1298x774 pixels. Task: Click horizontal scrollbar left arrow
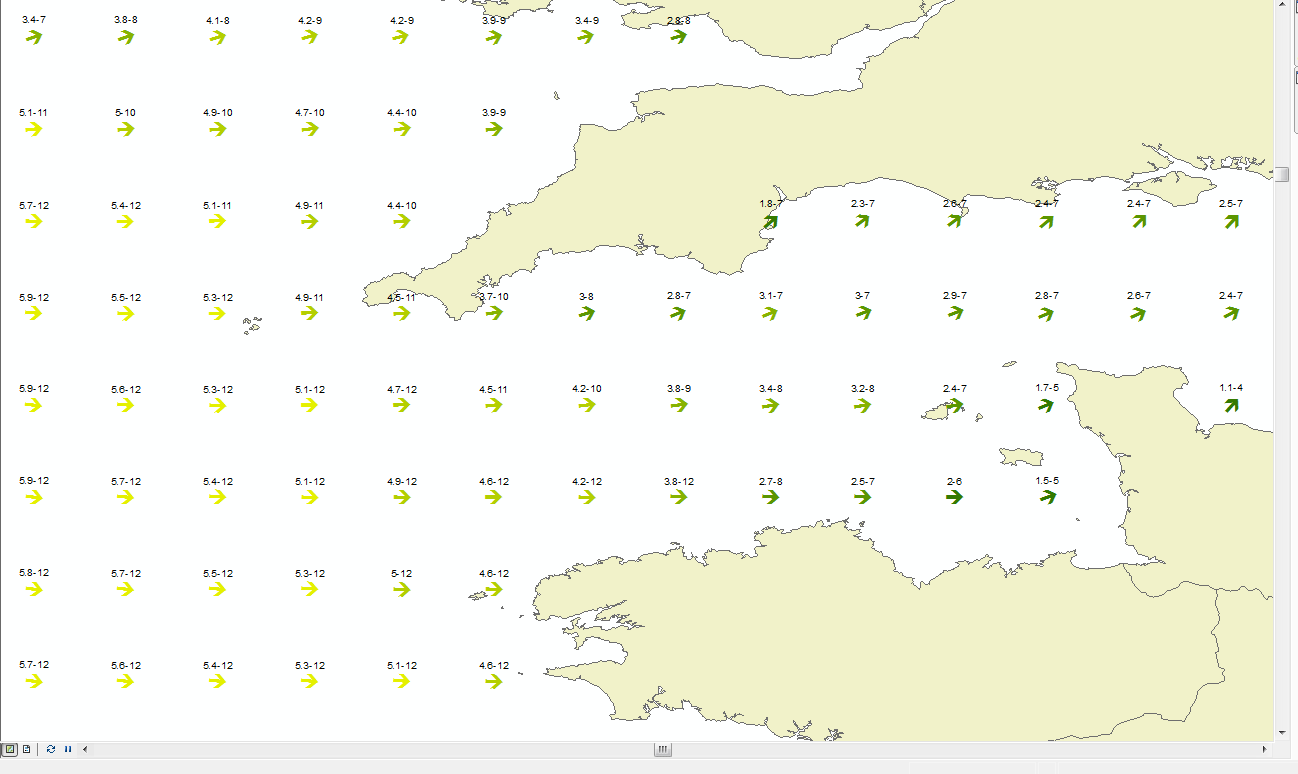(x=85, y=749)
